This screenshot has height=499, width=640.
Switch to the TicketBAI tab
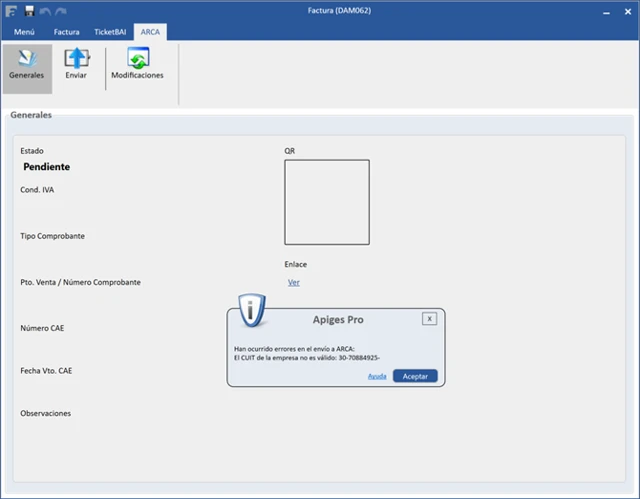111,32
